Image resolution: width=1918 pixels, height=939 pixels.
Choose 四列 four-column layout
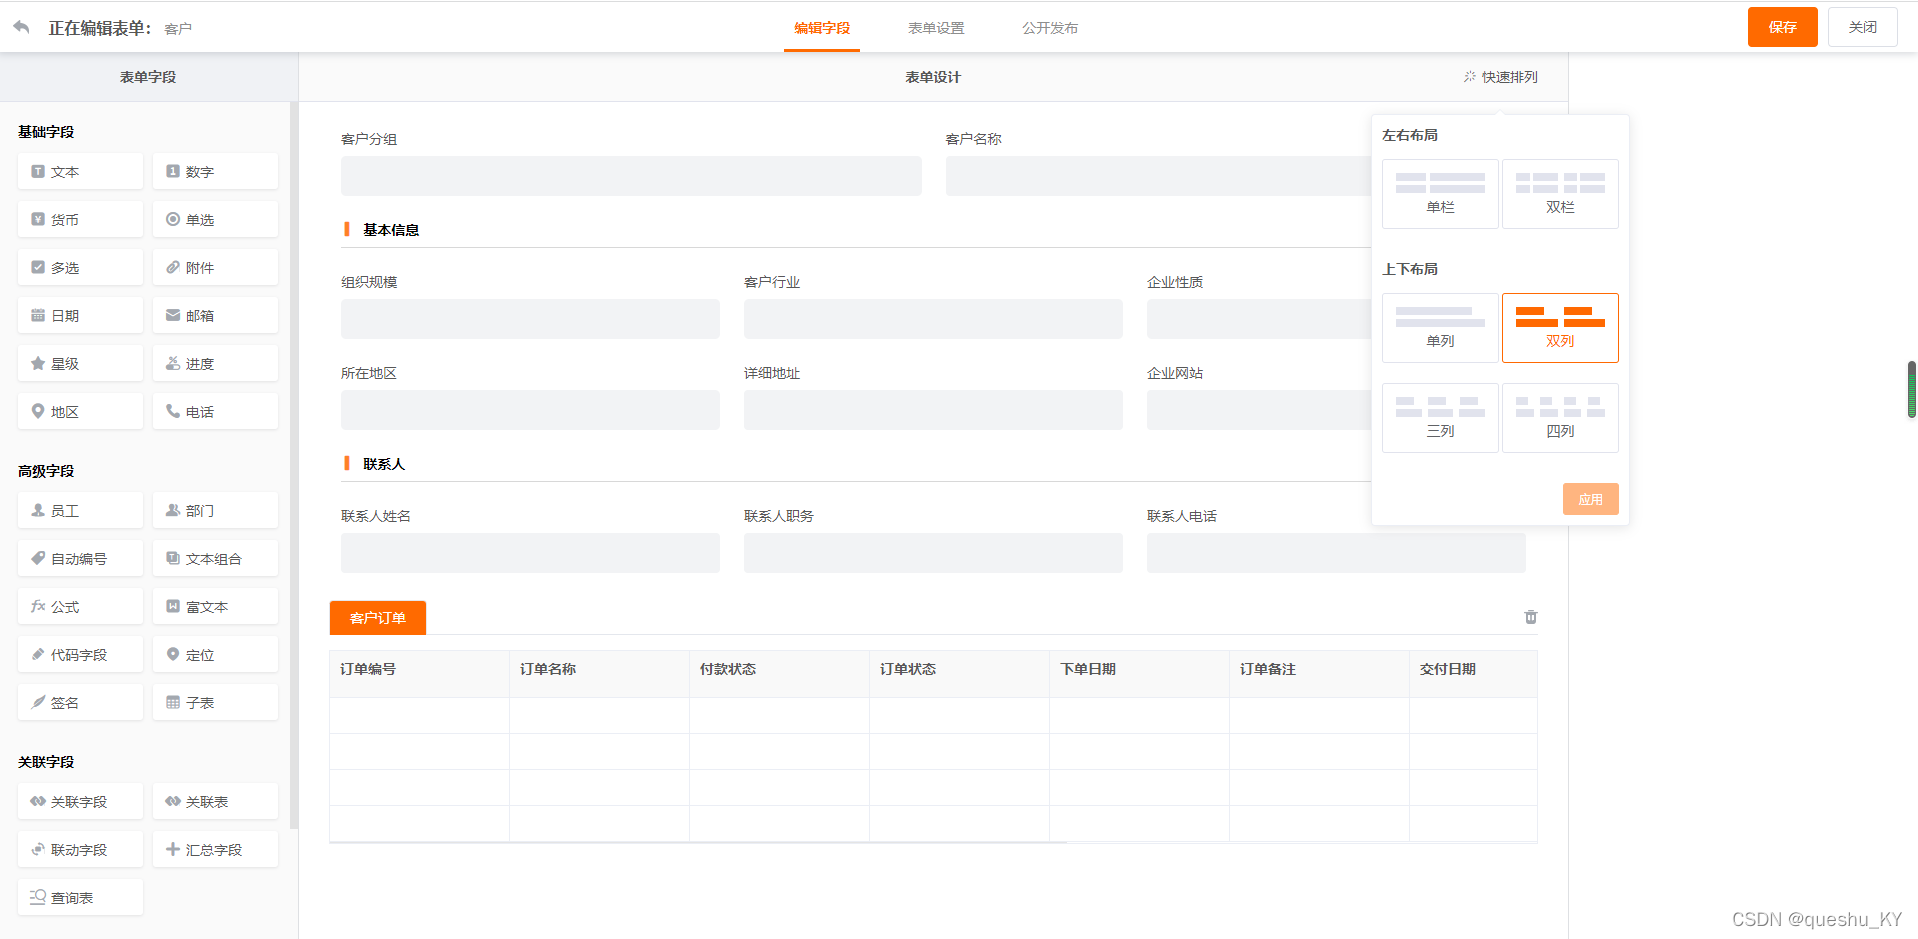pos(1560,418)
